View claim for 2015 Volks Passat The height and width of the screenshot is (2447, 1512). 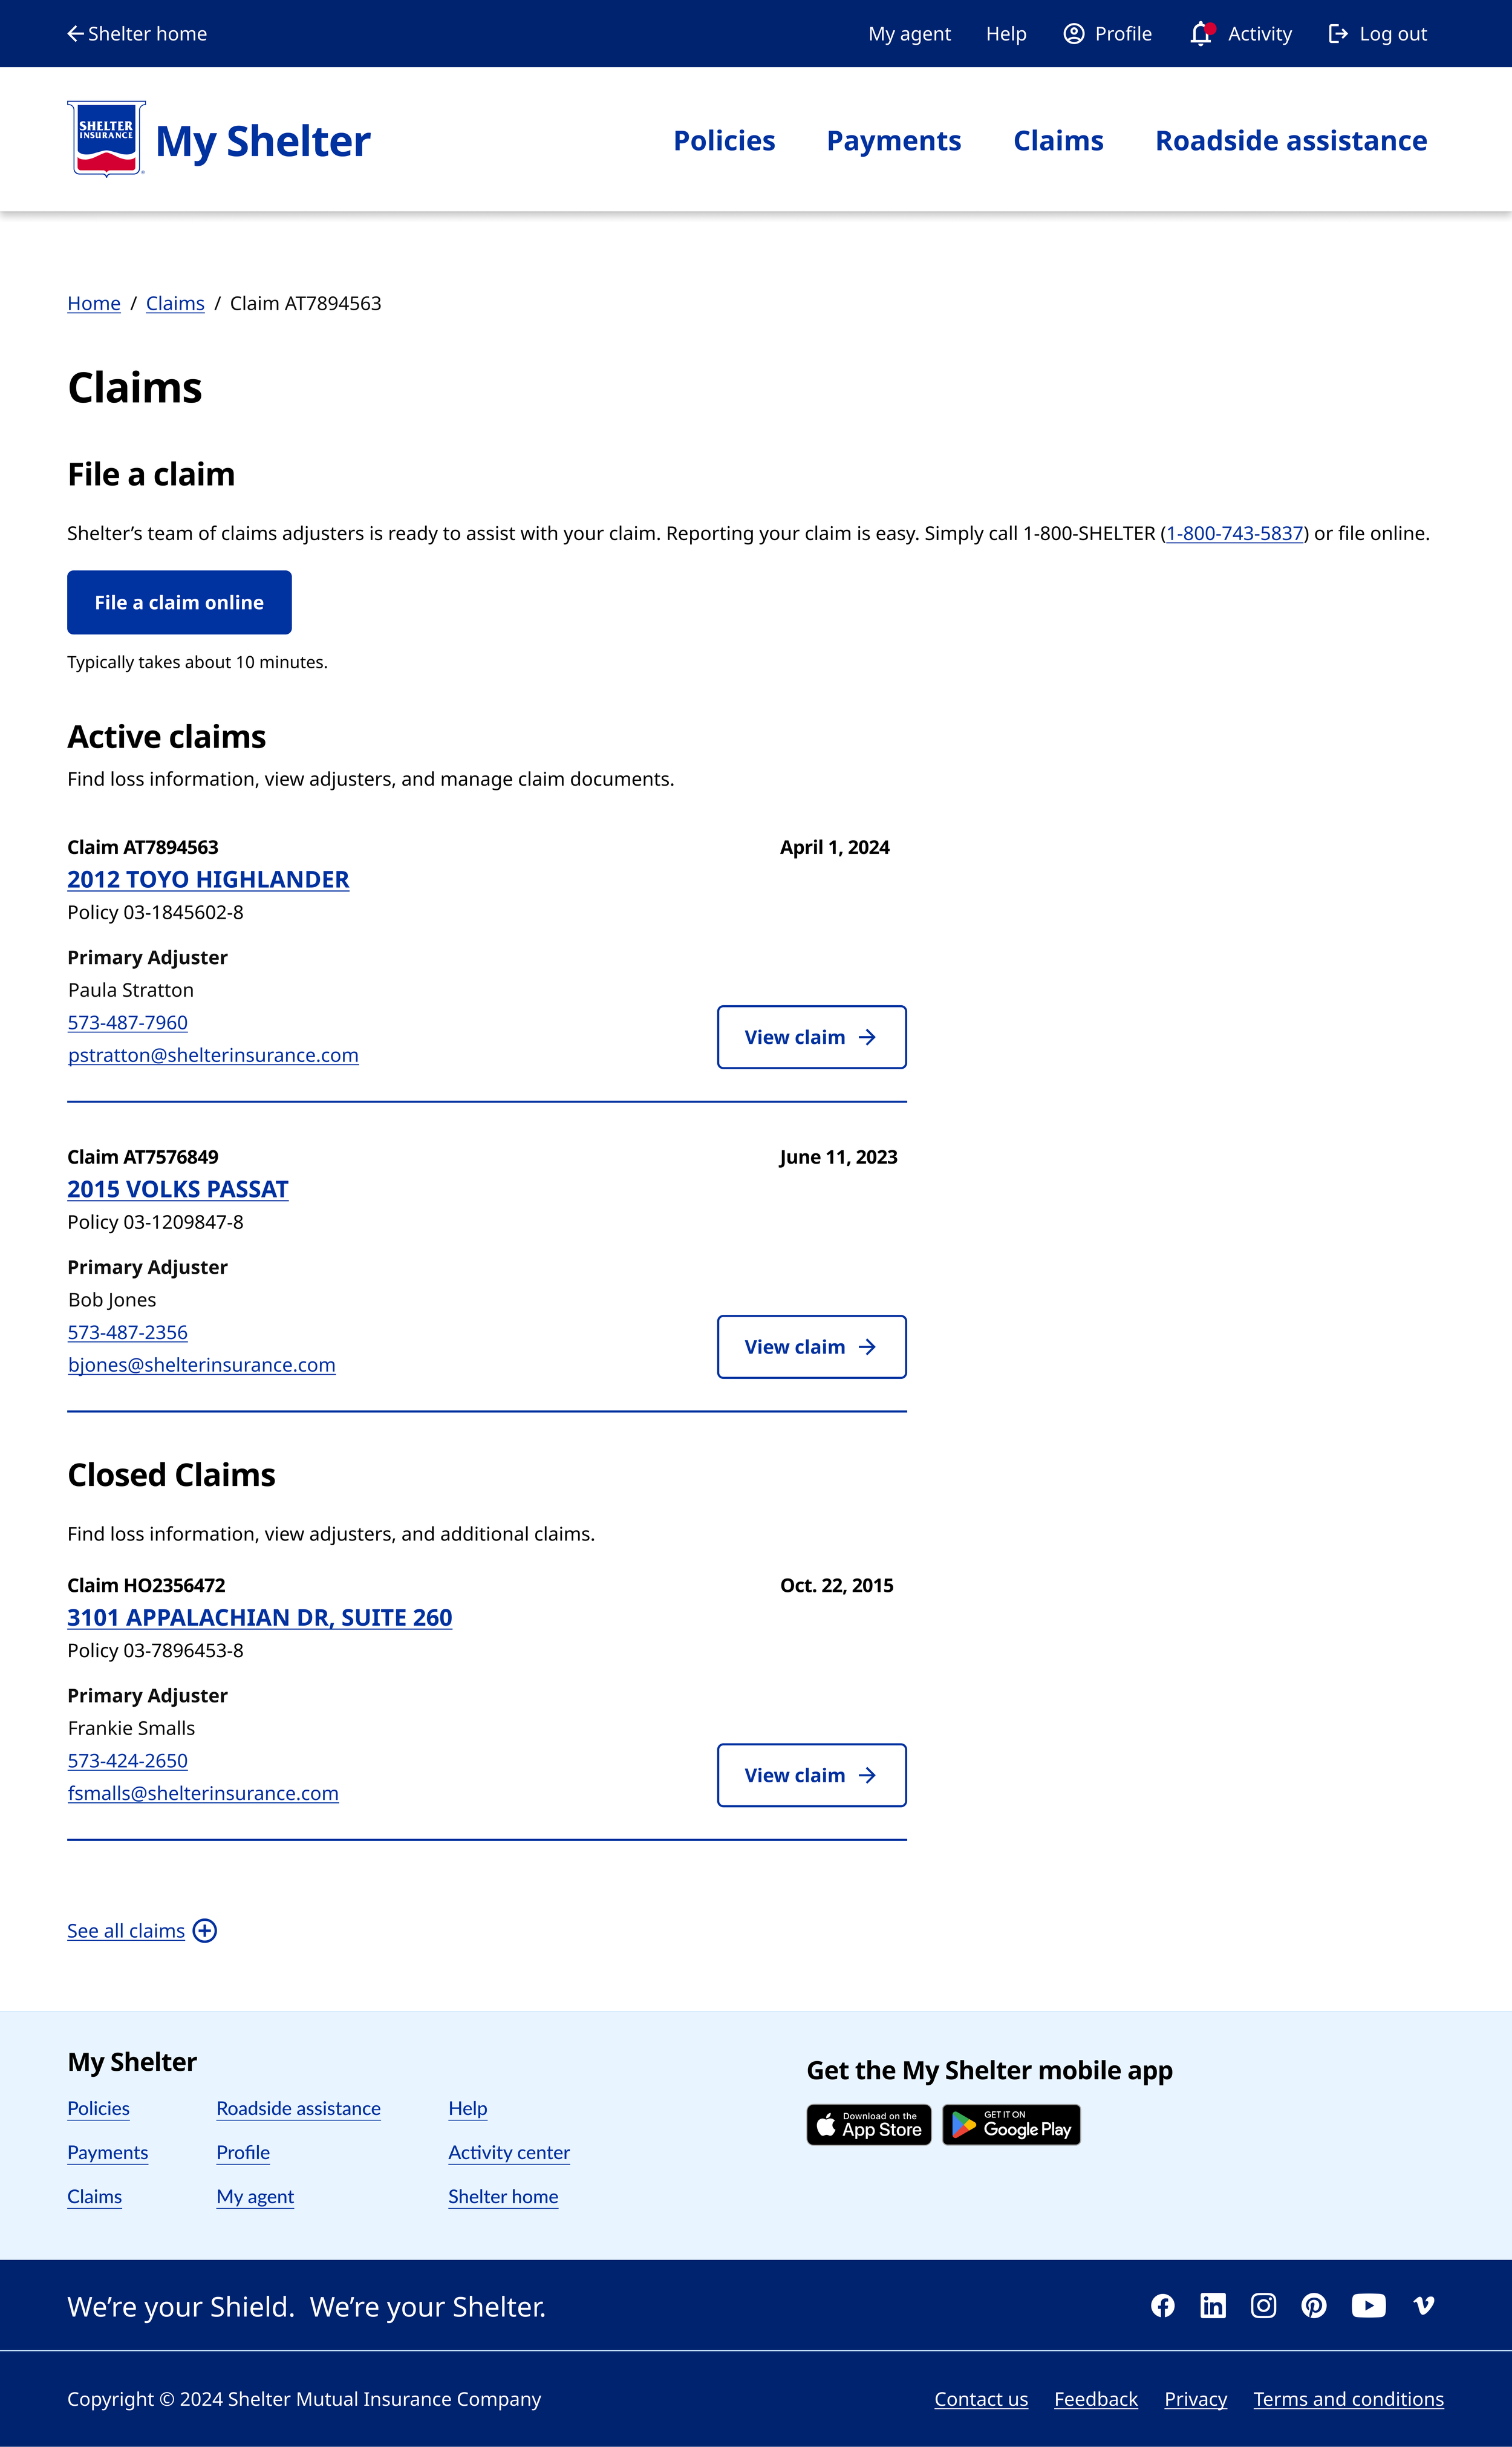click(x=811, y=1346)
